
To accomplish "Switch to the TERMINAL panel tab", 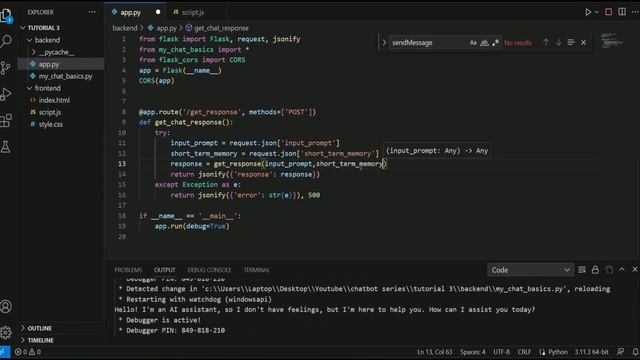I will tap(256, 270).
